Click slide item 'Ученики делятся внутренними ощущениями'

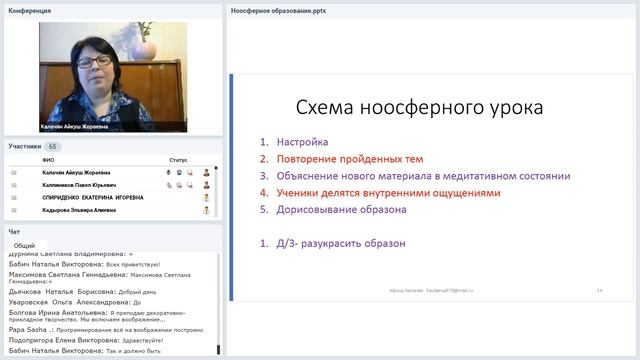tap(389, 193)
